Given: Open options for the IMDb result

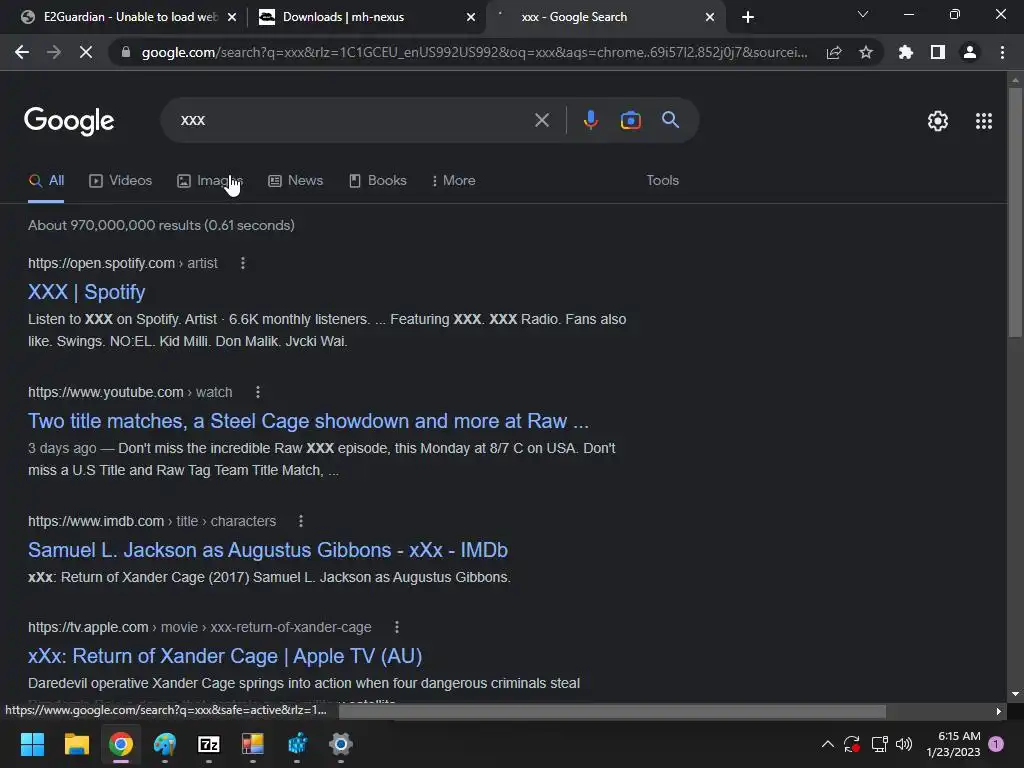Looking at the screenshot, I should [301, 521].
